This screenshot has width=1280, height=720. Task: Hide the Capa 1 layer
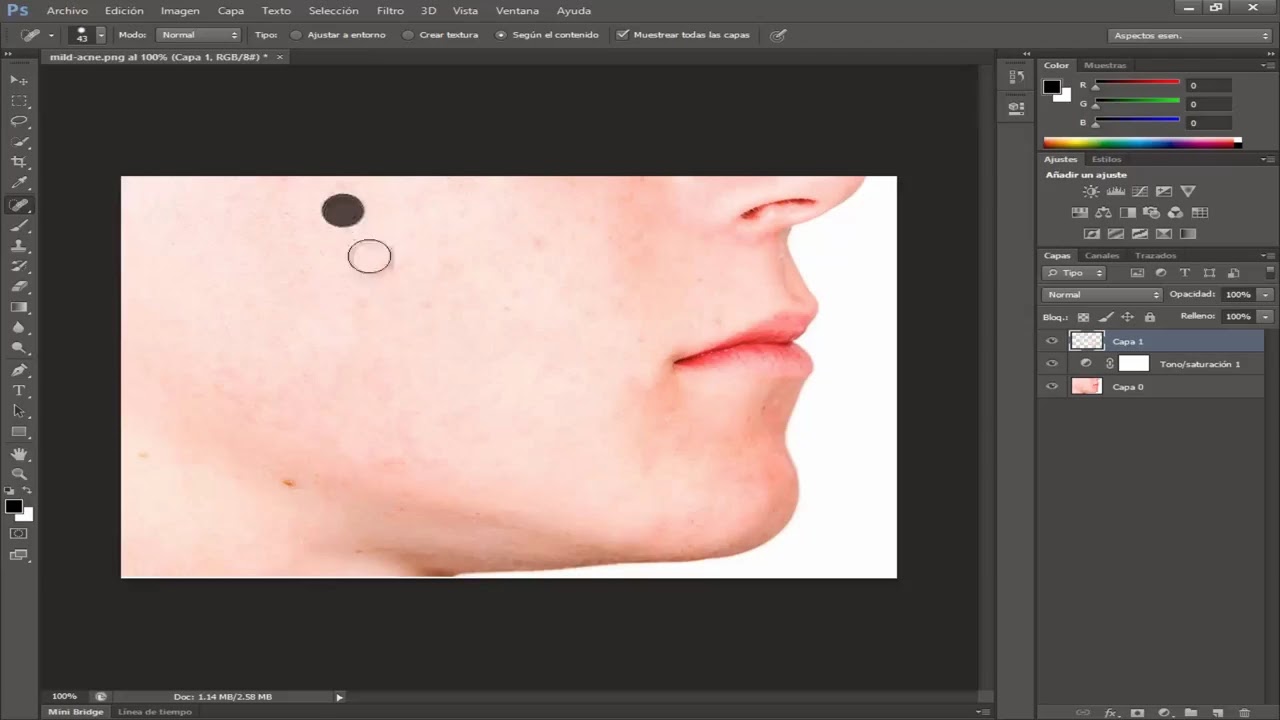tap(1051, 341)
